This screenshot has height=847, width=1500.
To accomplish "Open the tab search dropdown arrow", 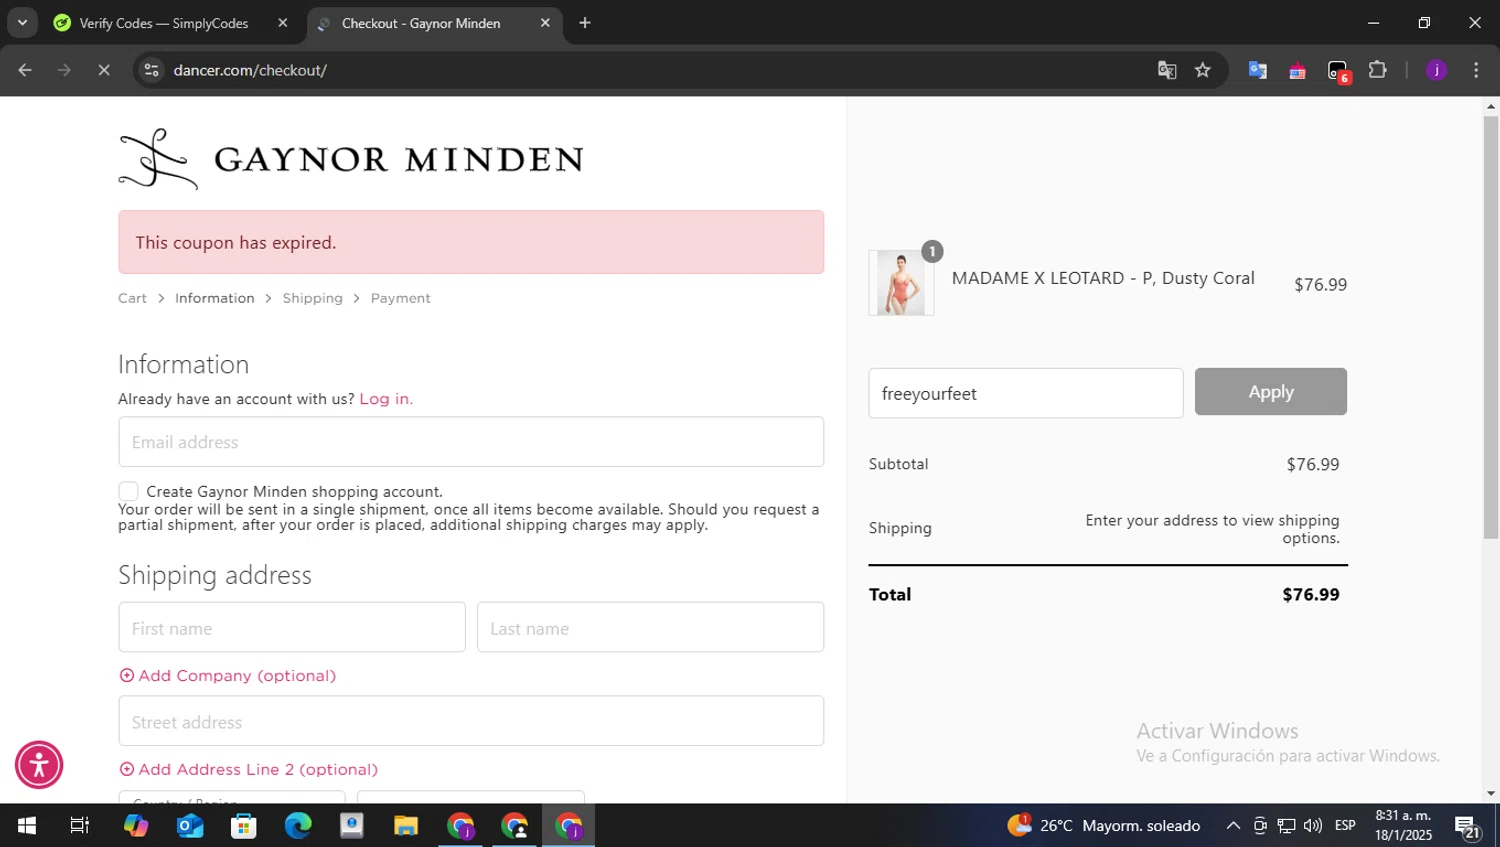I will coord(22,23).
